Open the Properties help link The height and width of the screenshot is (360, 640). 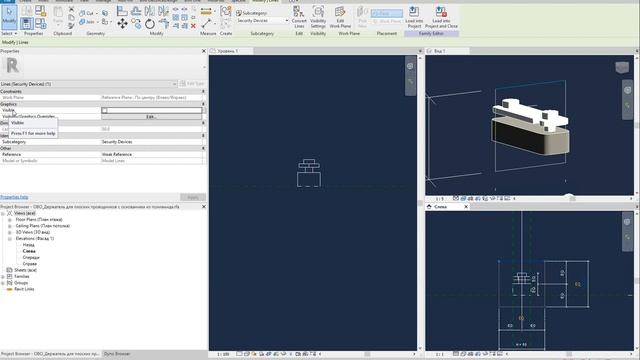[14, 197]
